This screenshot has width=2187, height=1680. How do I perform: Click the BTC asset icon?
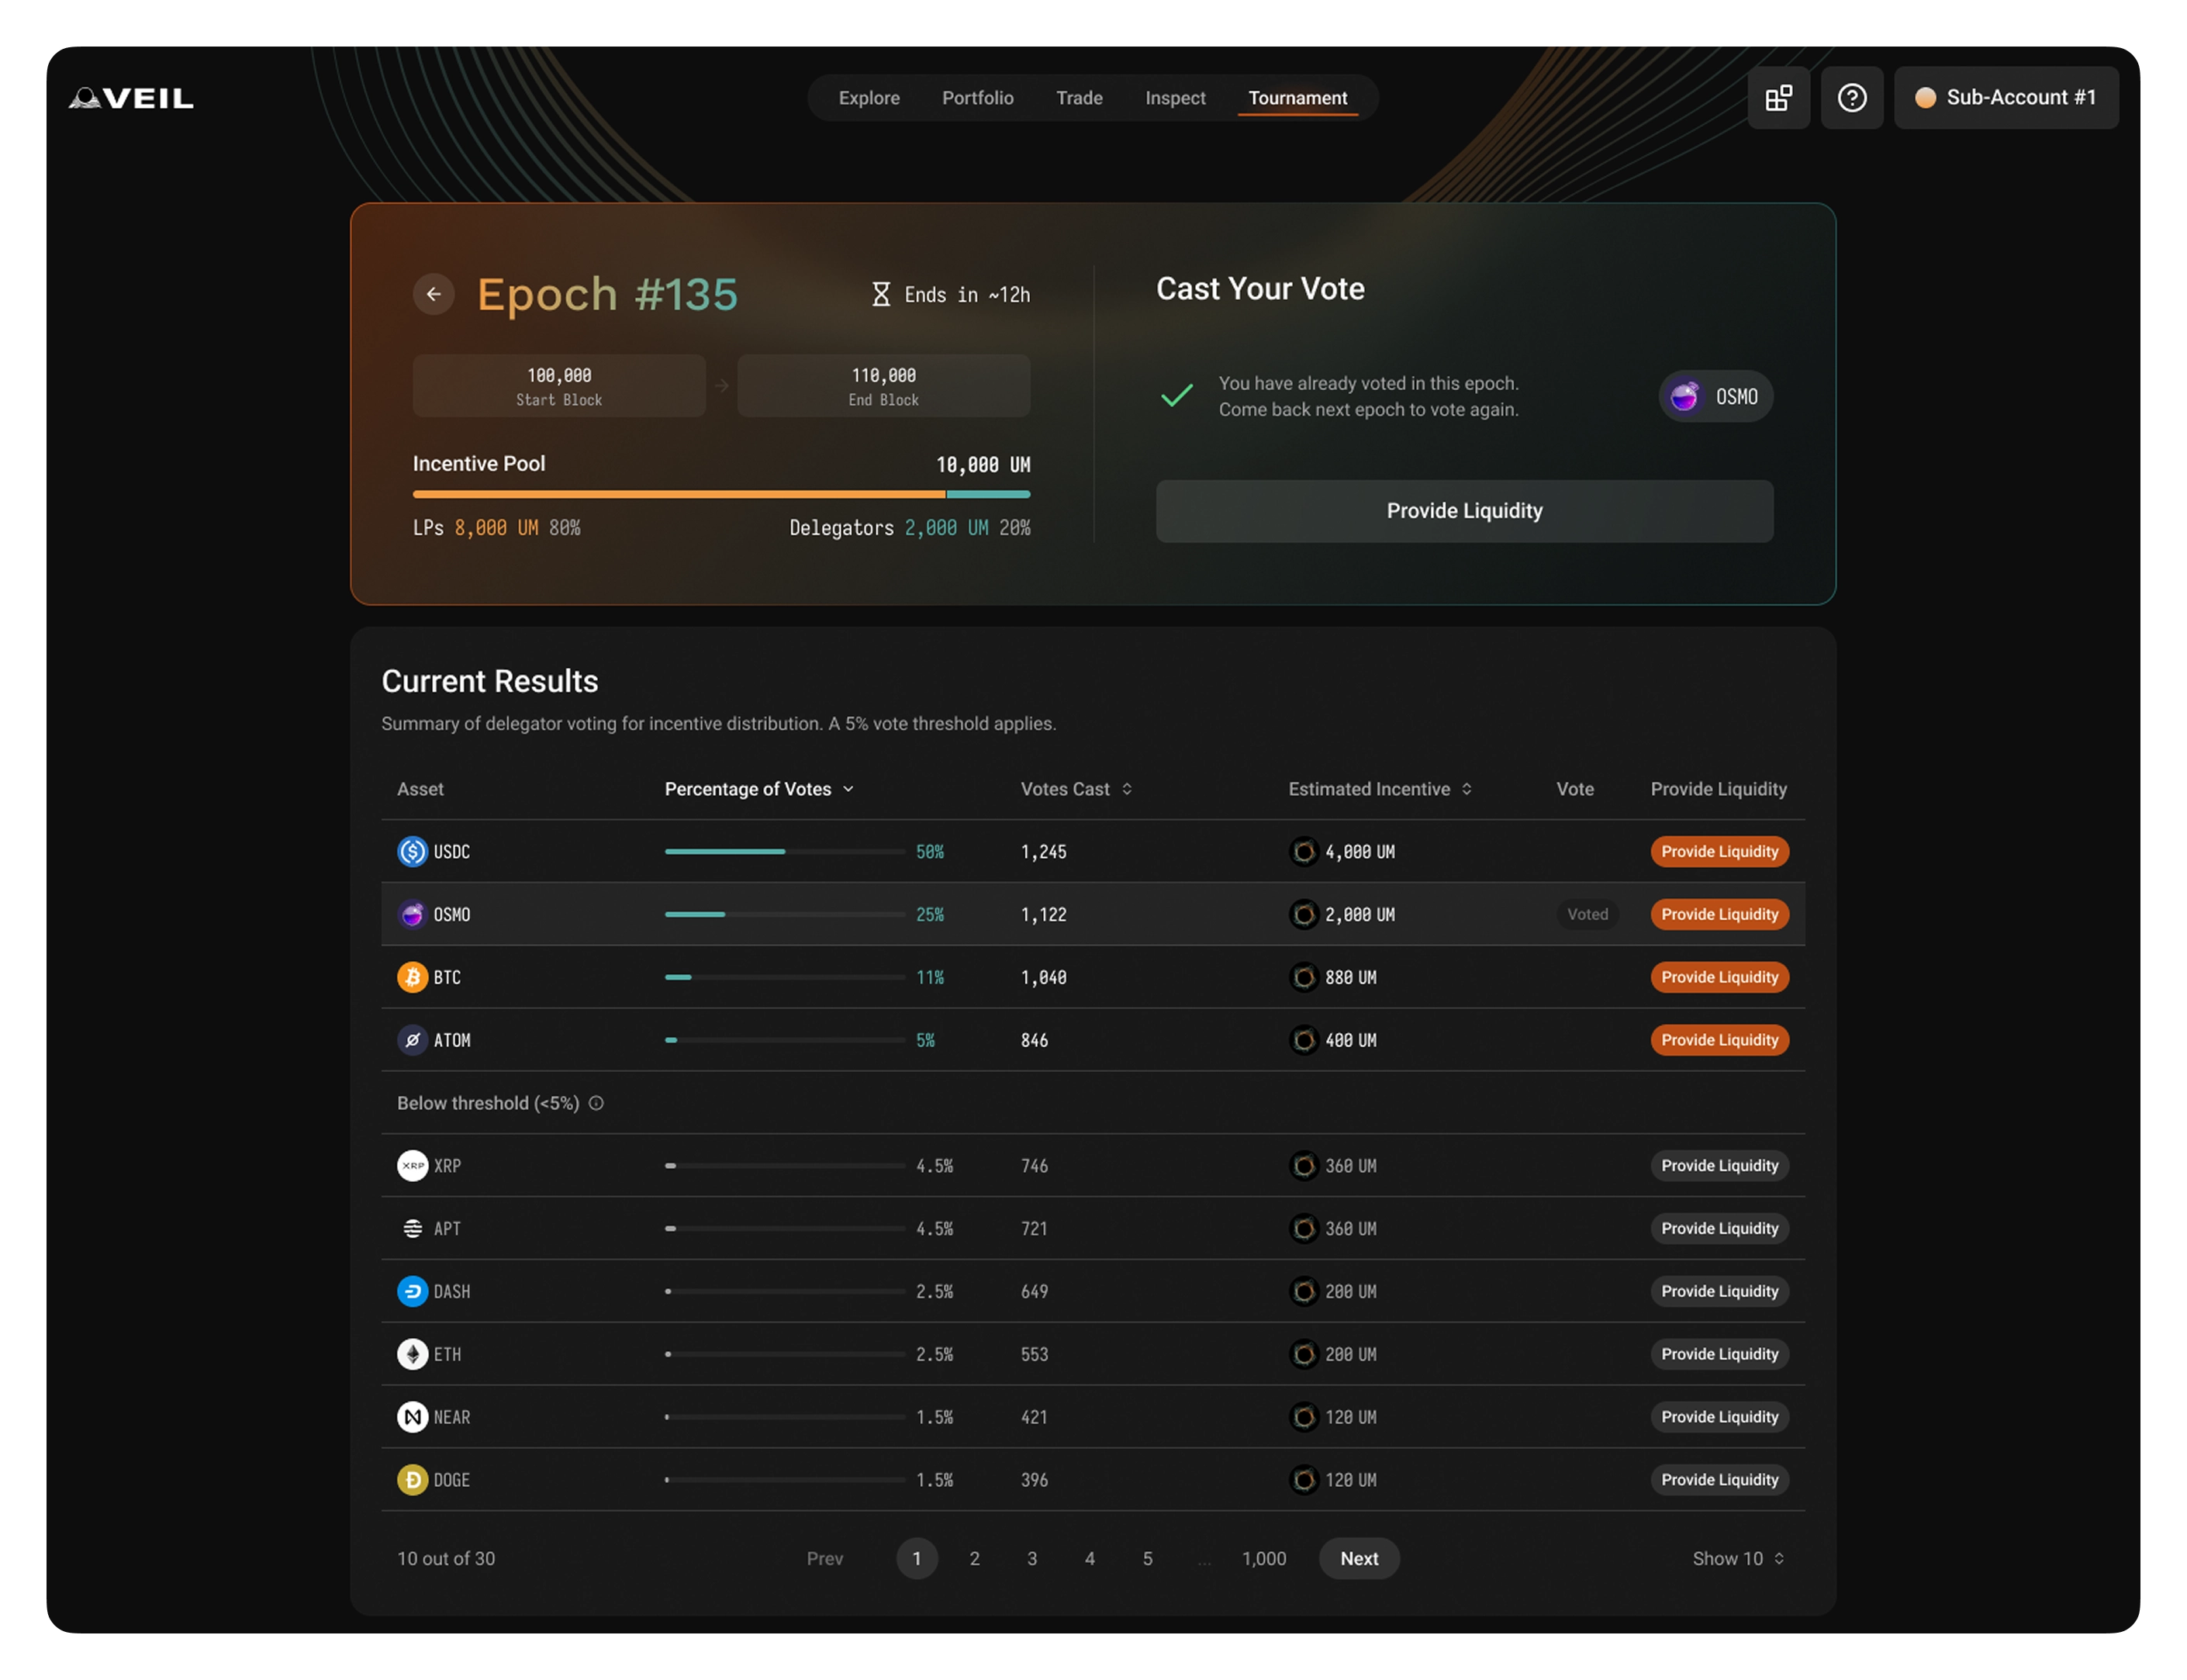(412, 977)
